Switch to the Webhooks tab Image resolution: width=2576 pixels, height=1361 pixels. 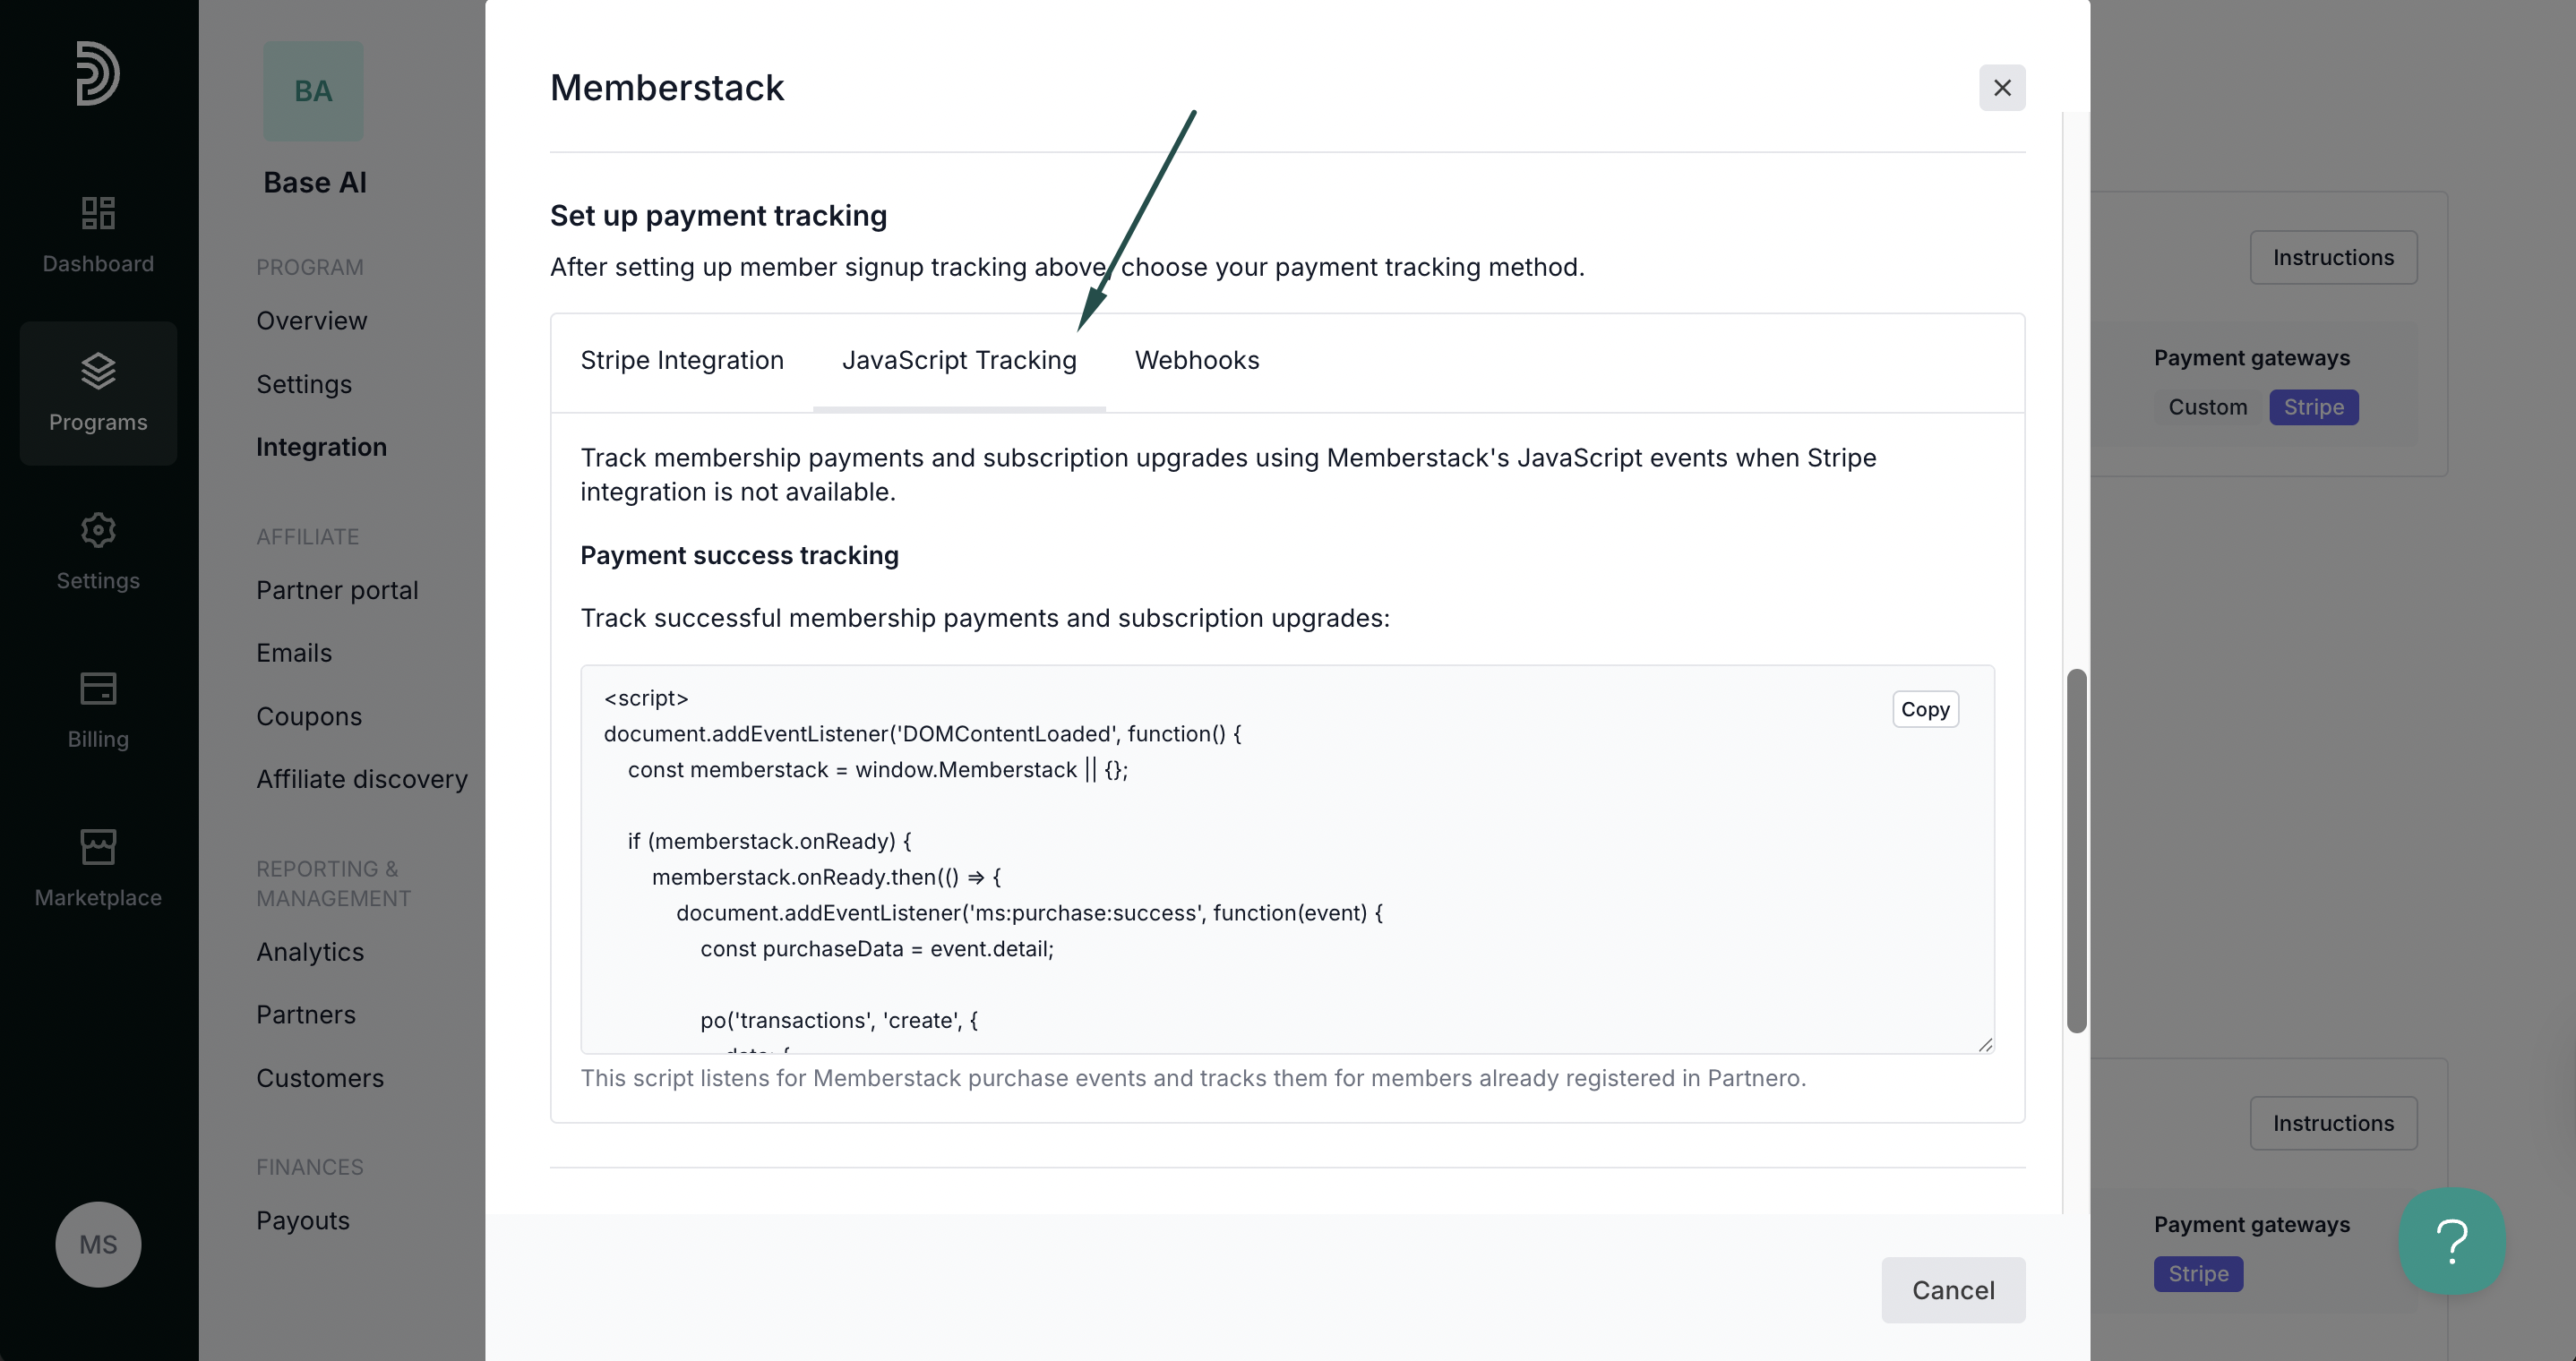tap(1197, 360)
